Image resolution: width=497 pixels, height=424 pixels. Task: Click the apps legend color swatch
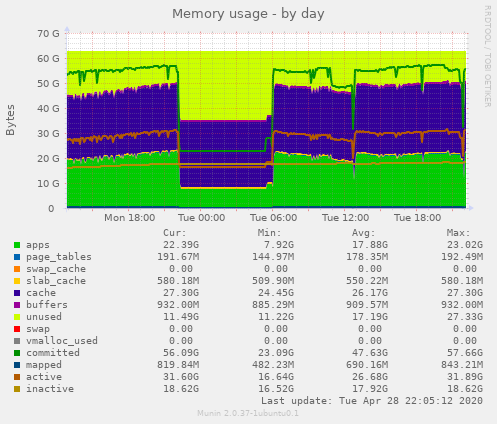17,245
